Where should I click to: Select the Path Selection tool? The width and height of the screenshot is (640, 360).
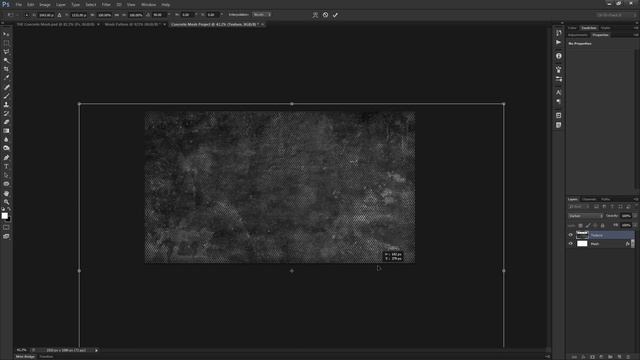click(x=6, y=175)
